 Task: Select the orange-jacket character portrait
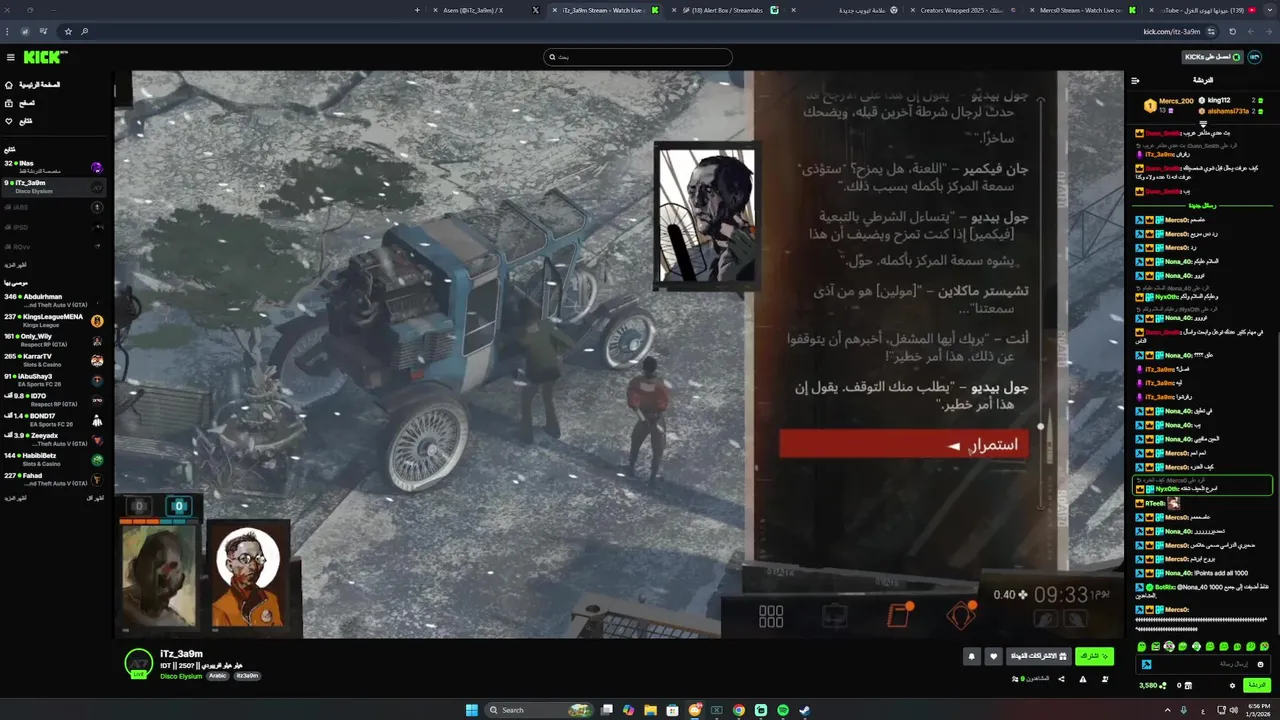(x=248, y=576)
